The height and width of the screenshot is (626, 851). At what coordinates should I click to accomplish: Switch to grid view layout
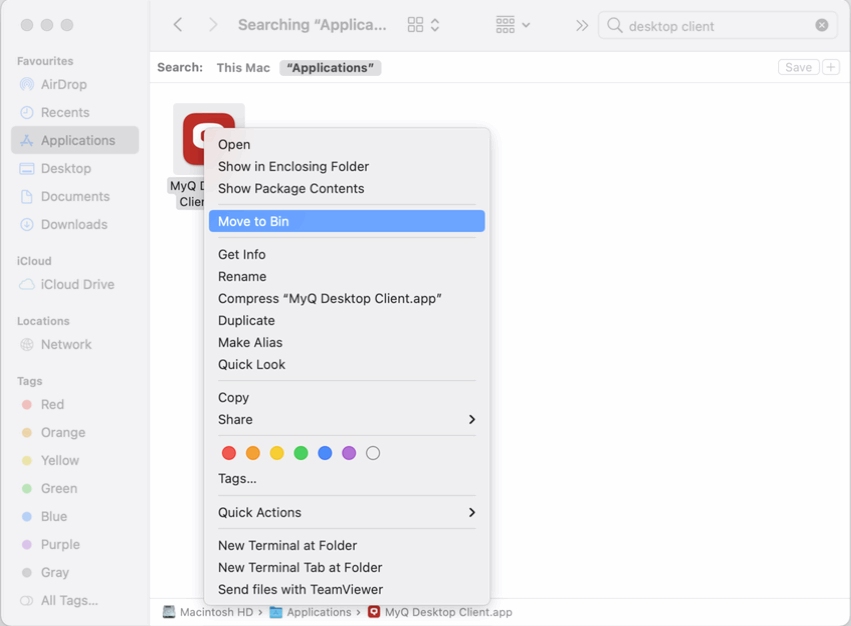tap(417, 24)
